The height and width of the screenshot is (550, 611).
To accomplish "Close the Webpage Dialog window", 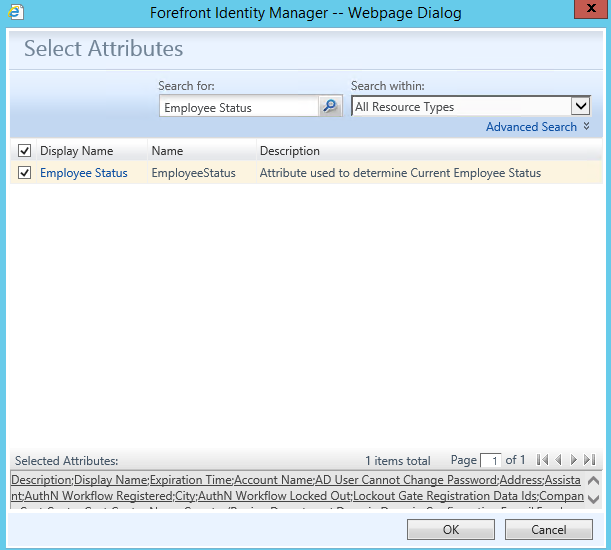I will [x=591, y=9].
